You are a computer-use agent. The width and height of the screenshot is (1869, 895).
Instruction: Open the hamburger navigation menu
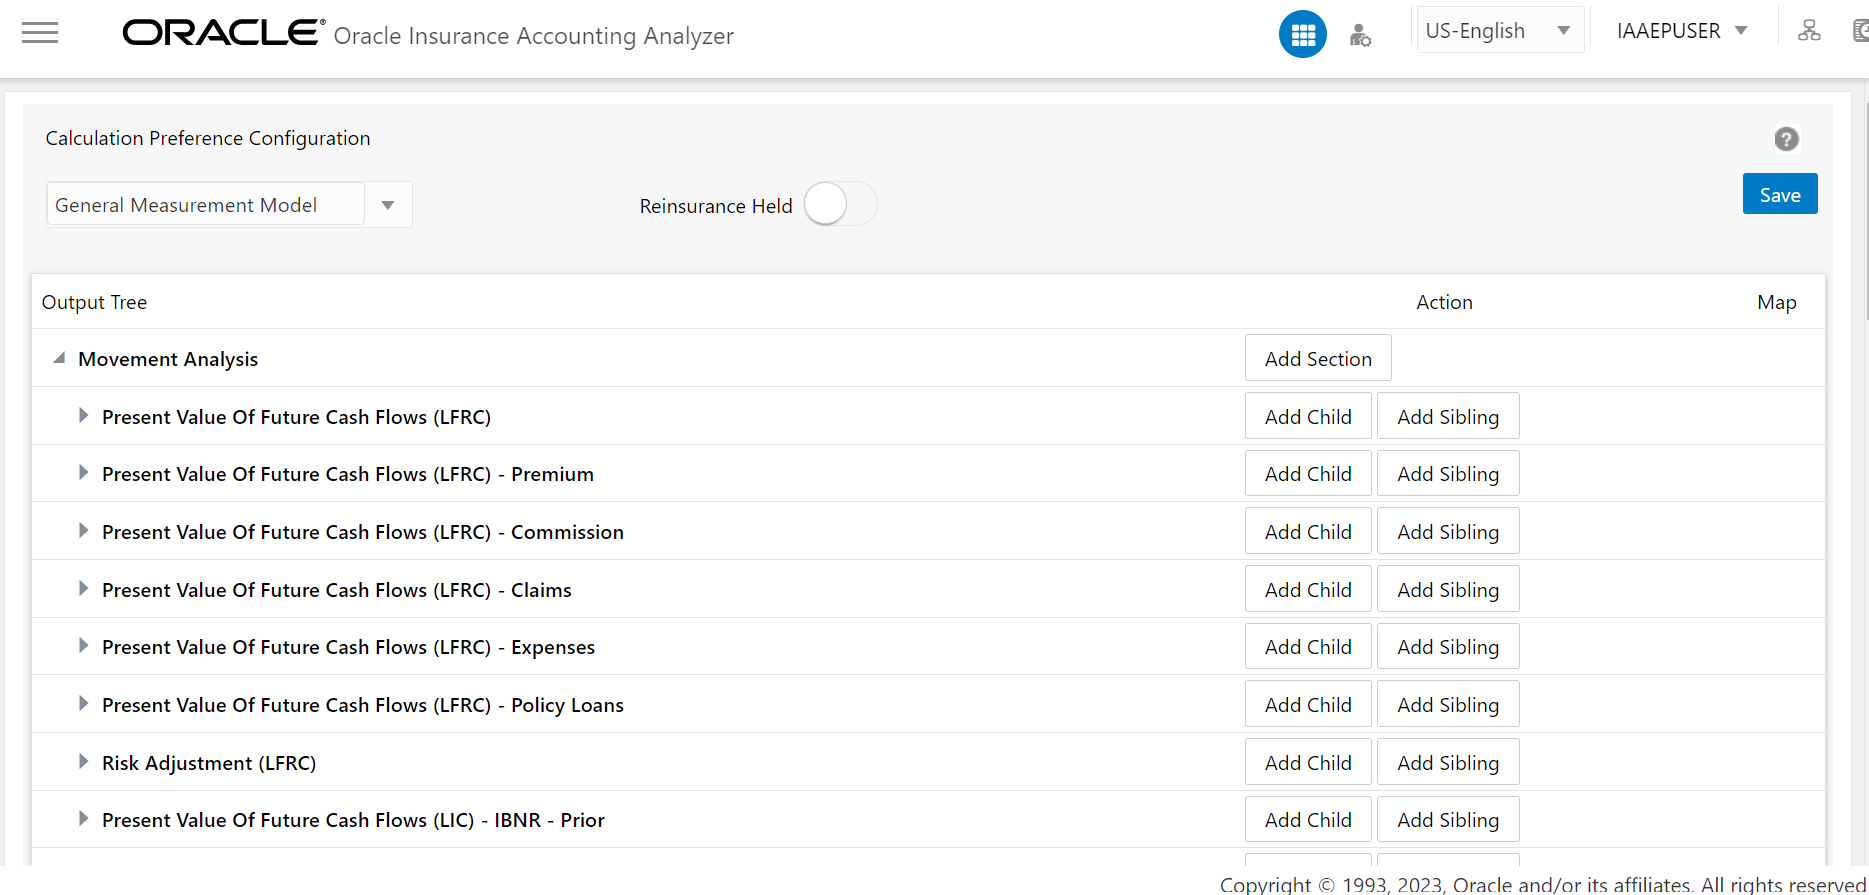click(x=40, y=33)
